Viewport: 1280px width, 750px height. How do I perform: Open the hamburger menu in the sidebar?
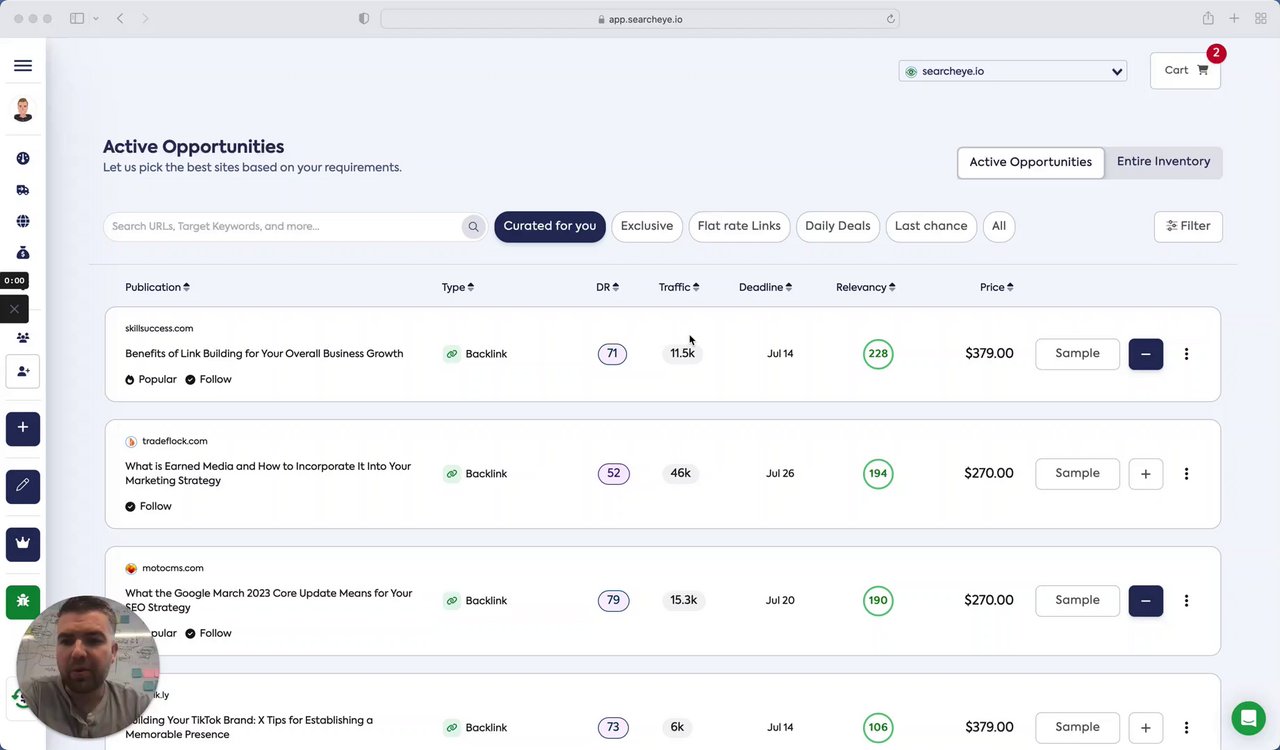coord(23,66)
